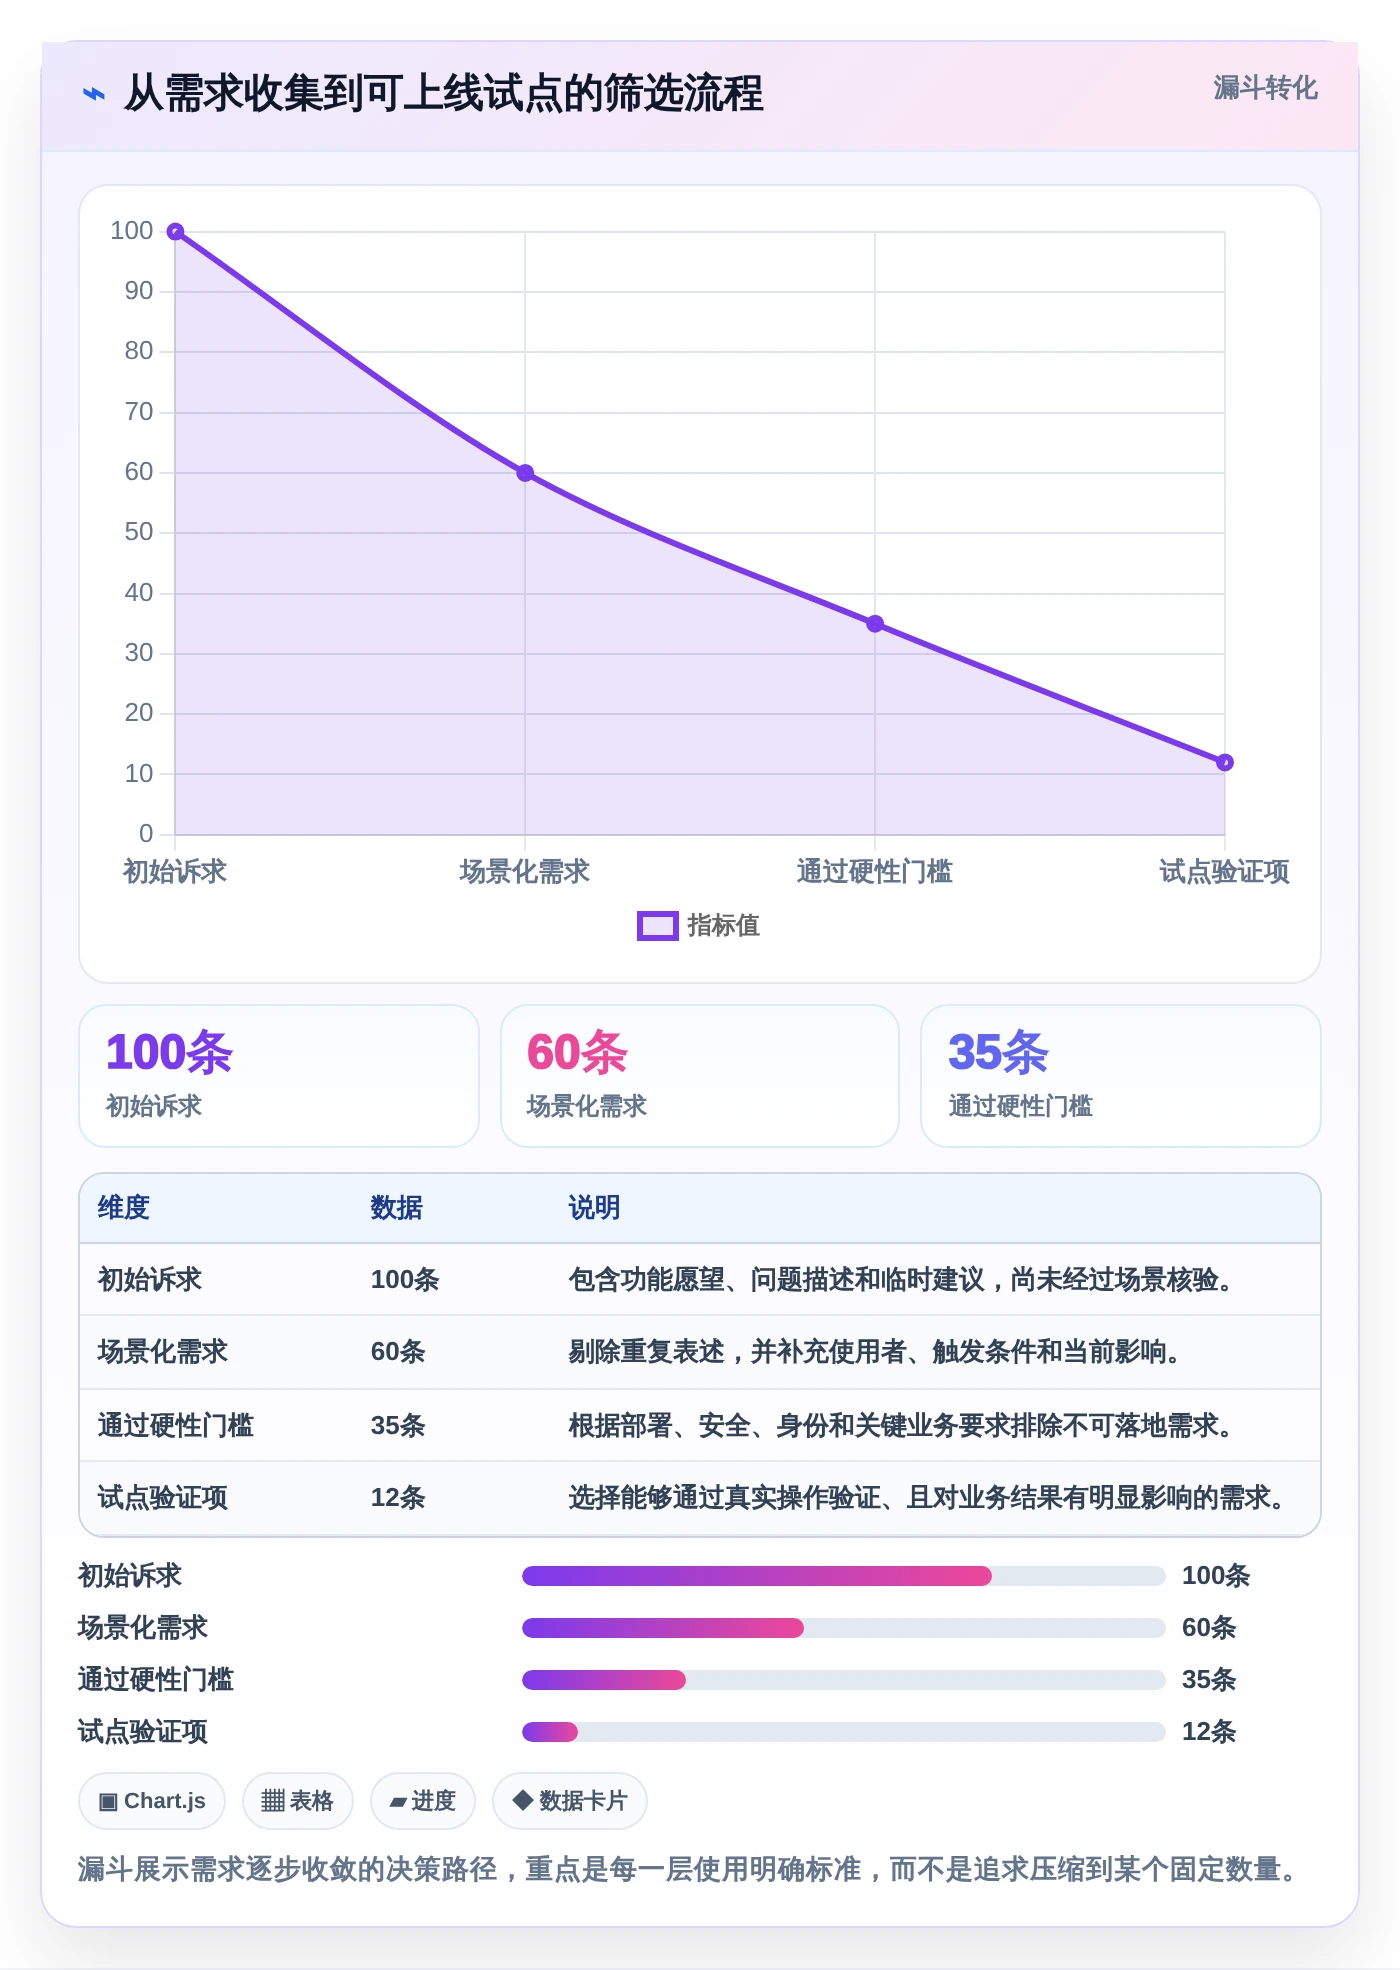Click the 指标值 legend color swatch
This screenshot has width=1400, height=1970.
pyautogui.click(x=657, y=926)
